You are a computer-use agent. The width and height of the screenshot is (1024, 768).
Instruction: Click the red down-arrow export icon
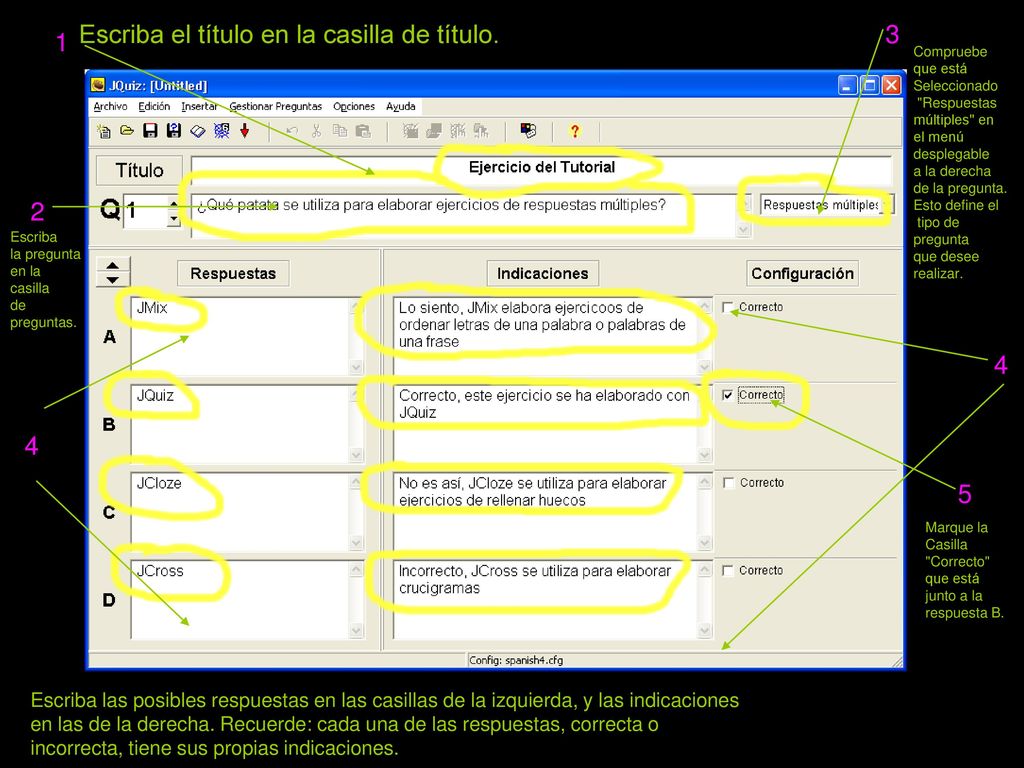tap(245, 131)
